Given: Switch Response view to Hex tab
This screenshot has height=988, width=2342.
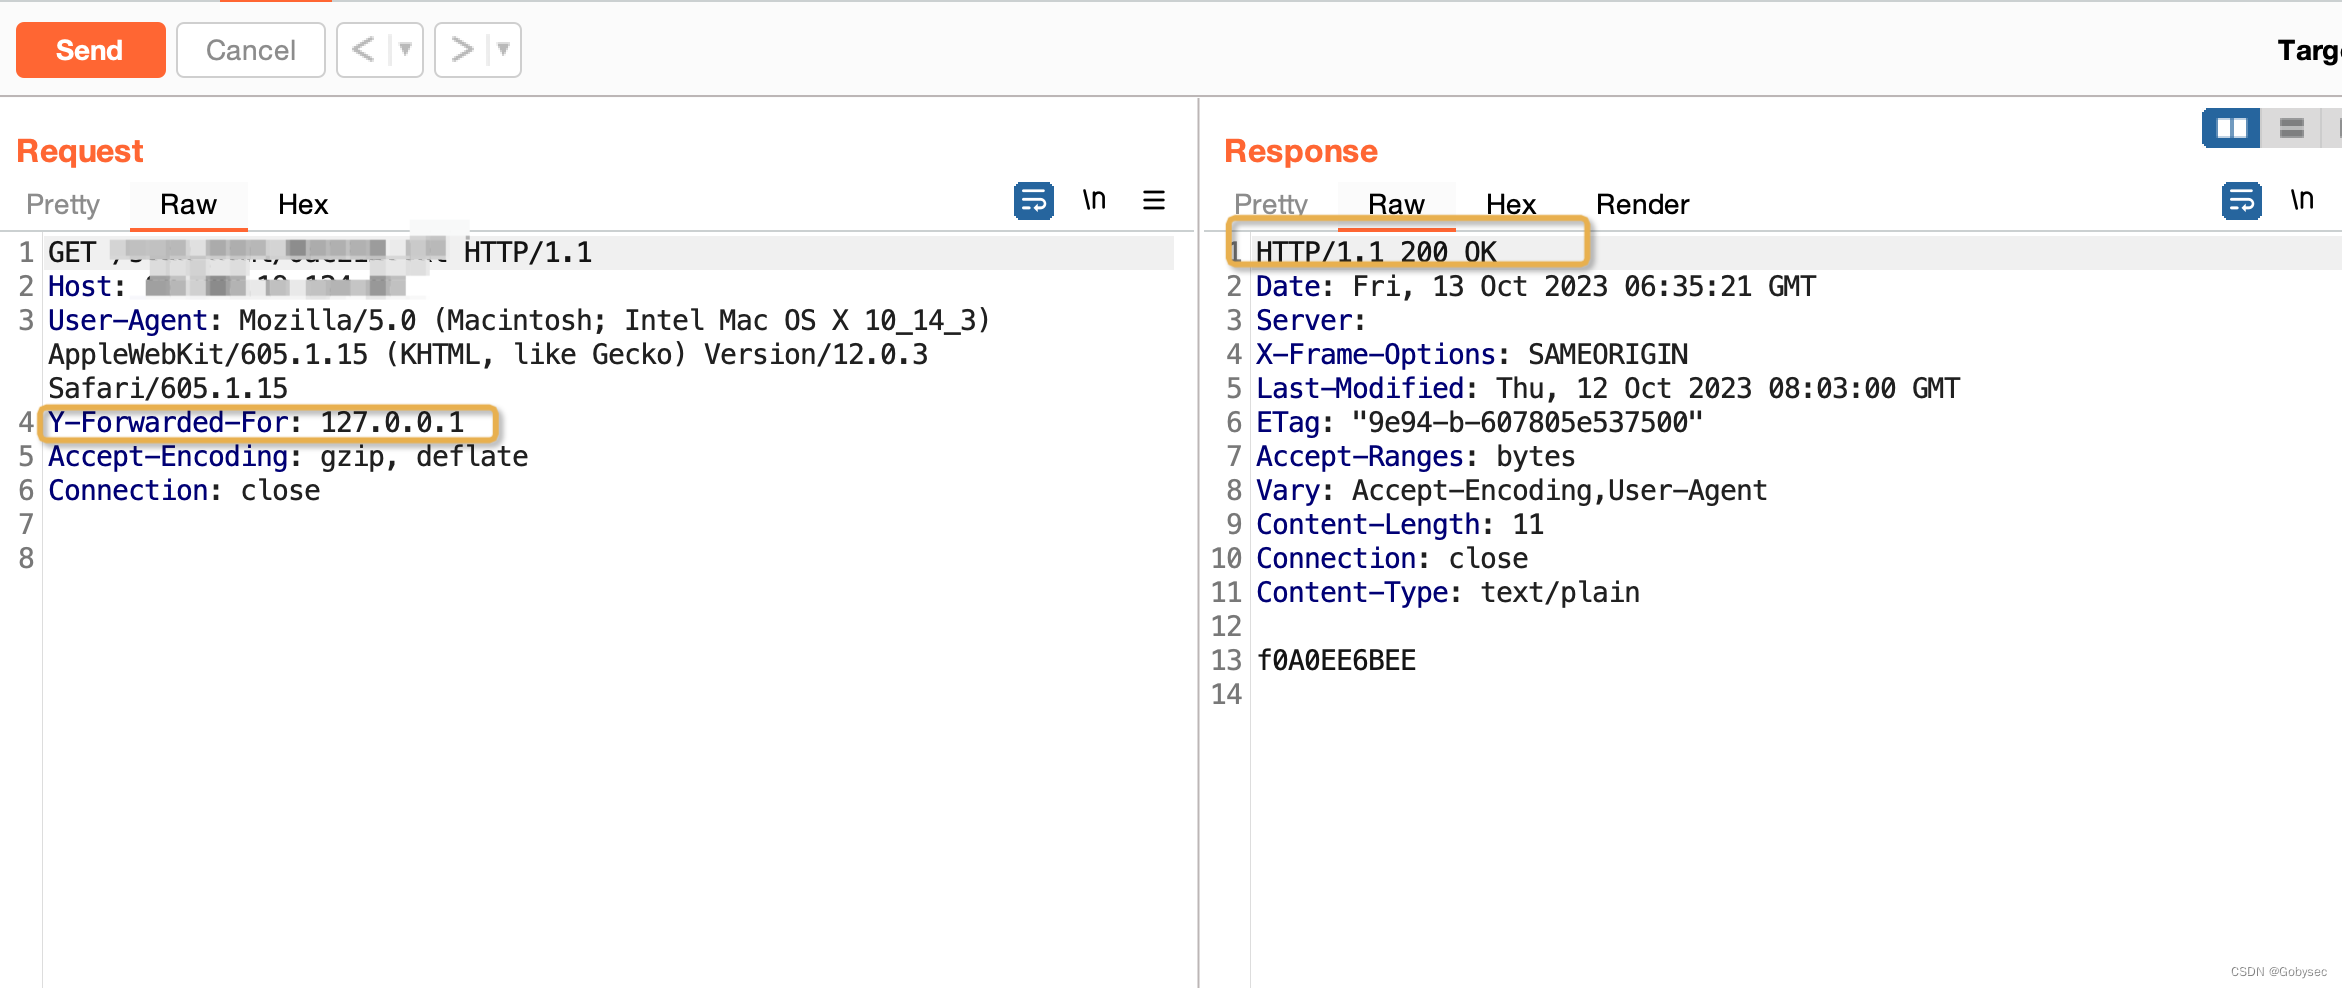Looking at the screenshot, I should pyautogui.click(x=1510, y=205).
